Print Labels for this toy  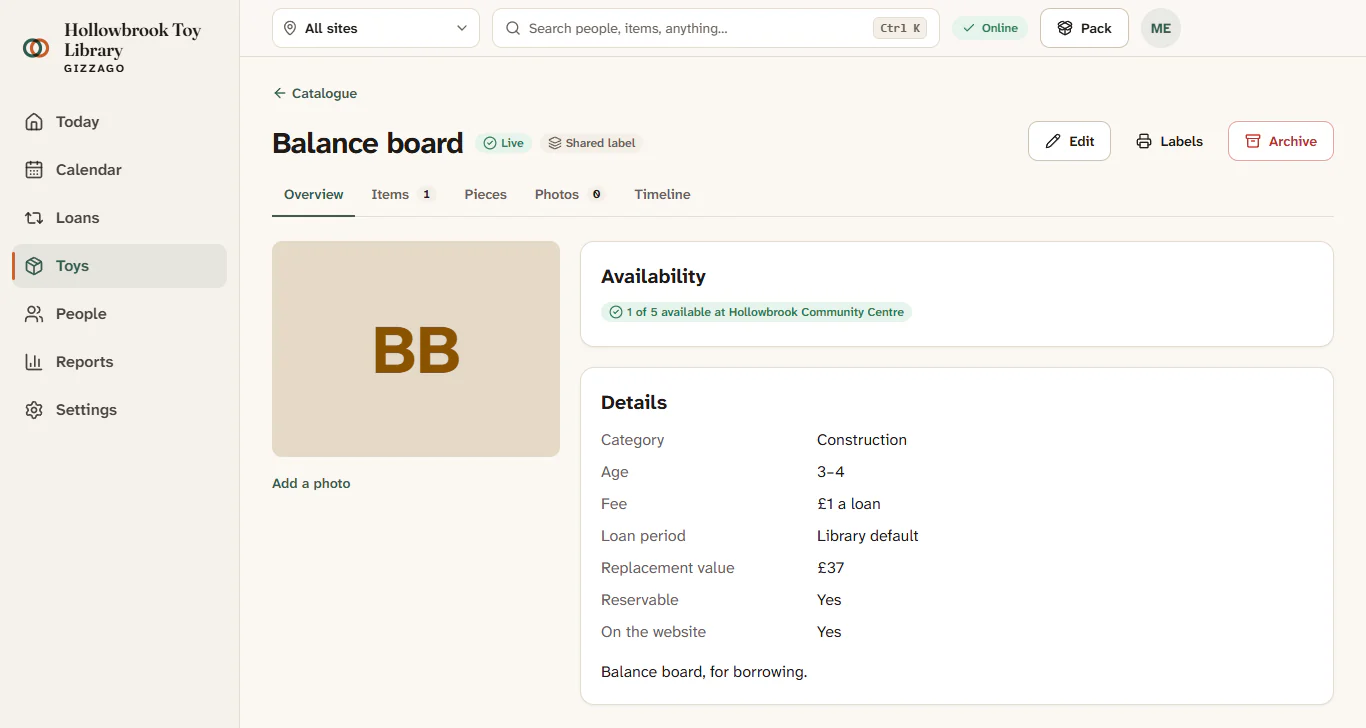pos(1169,141)
